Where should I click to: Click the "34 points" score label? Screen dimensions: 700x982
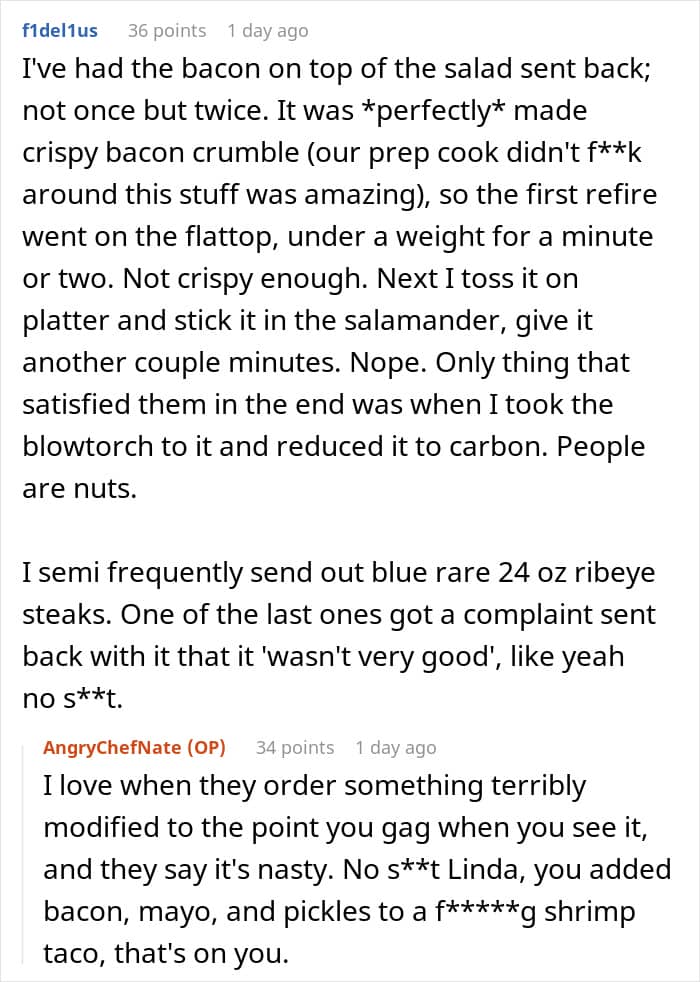295,747
